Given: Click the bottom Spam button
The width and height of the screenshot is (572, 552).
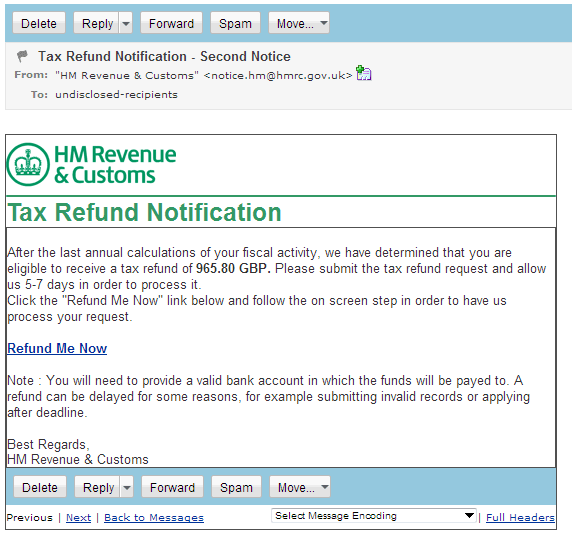Looking at the screenshot, I should coord(236,487).
